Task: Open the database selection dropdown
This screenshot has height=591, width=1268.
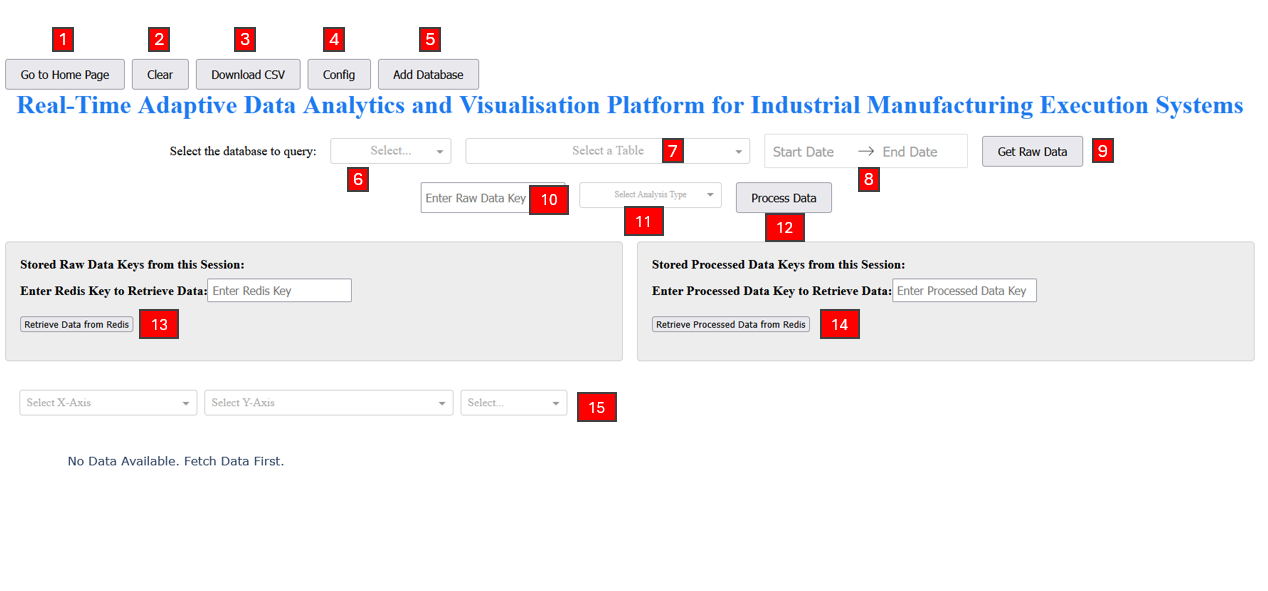Action: (x=390, y=150)
